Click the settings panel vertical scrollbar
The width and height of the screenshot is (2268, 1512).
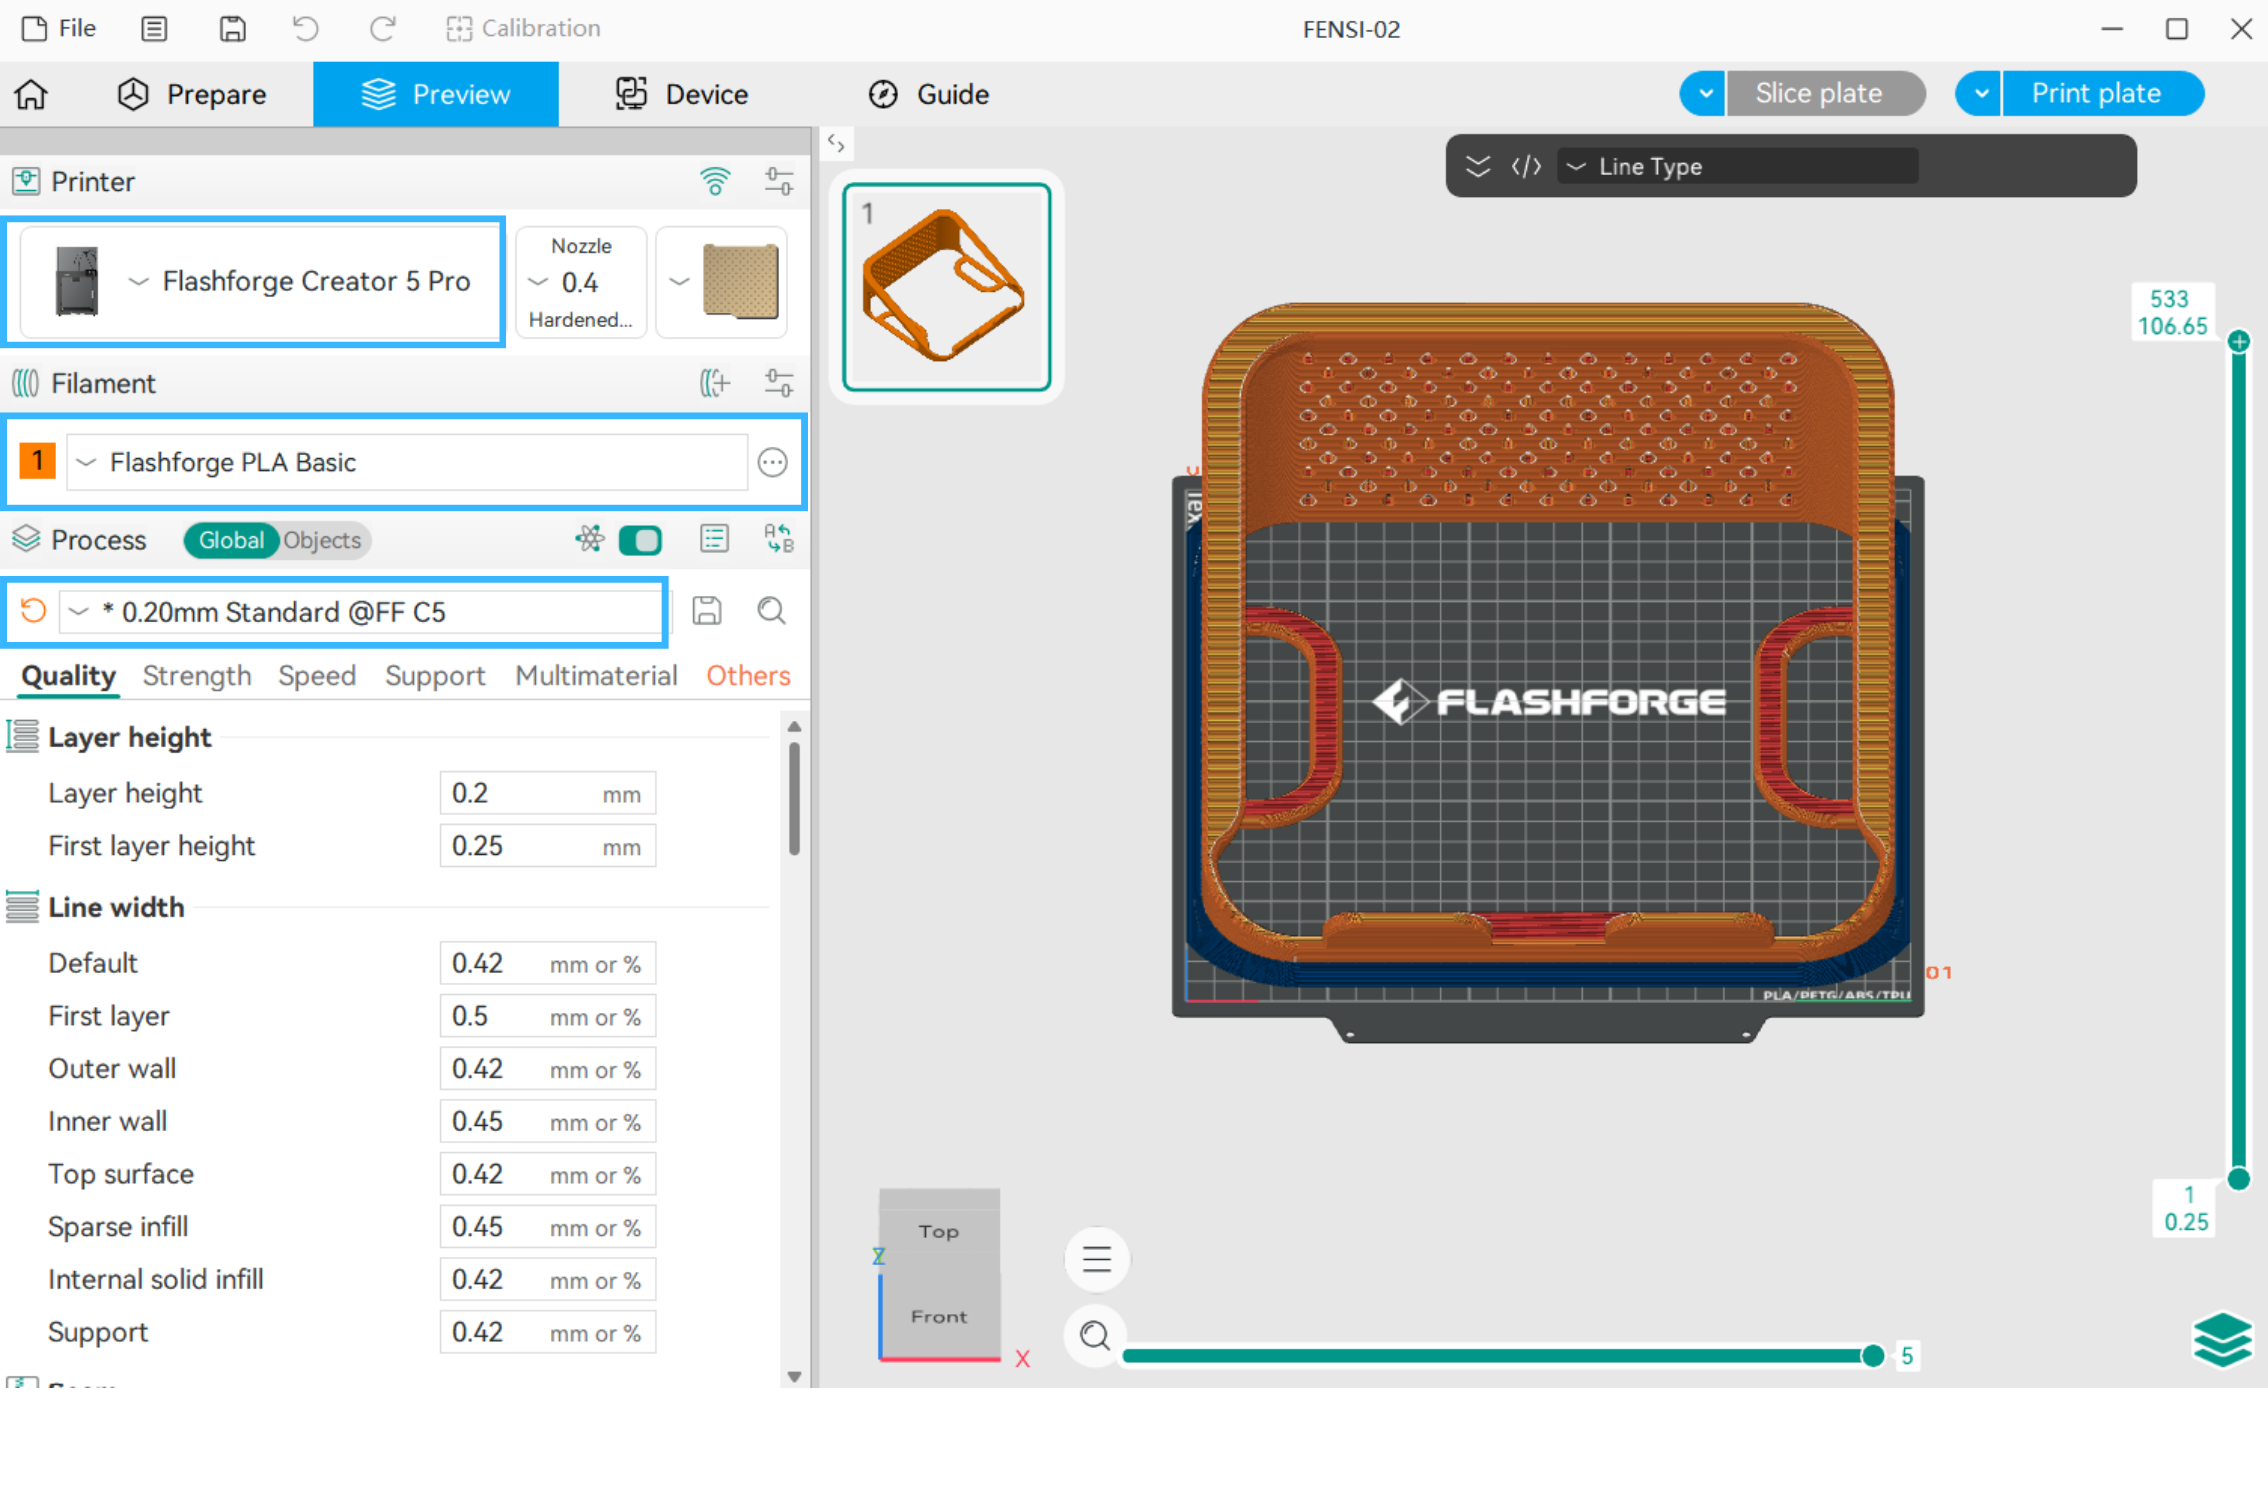click(794, 798)
